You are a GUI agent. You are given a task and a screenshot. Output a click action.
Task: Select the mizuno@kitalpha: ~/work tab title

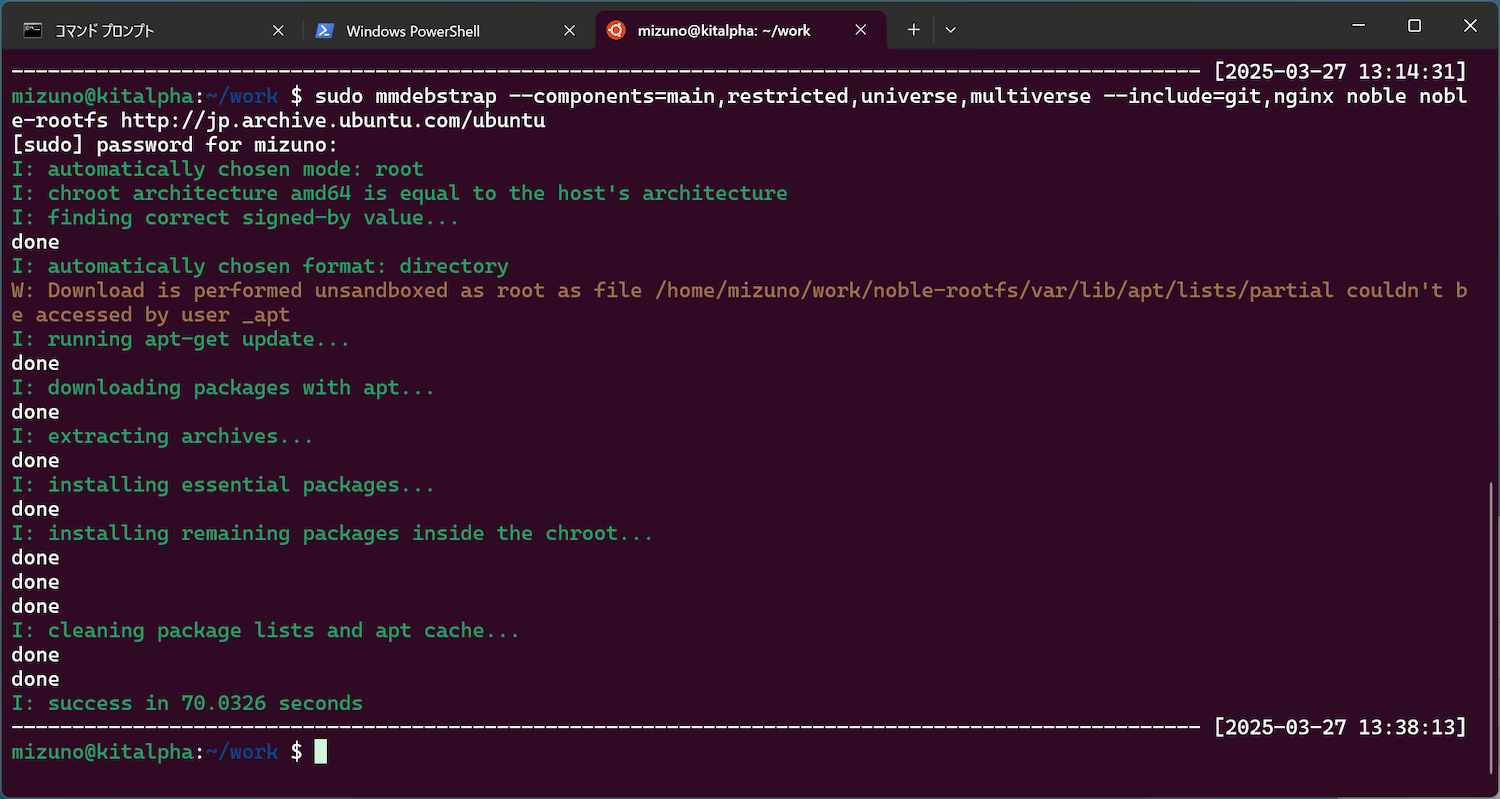(724, 31)
